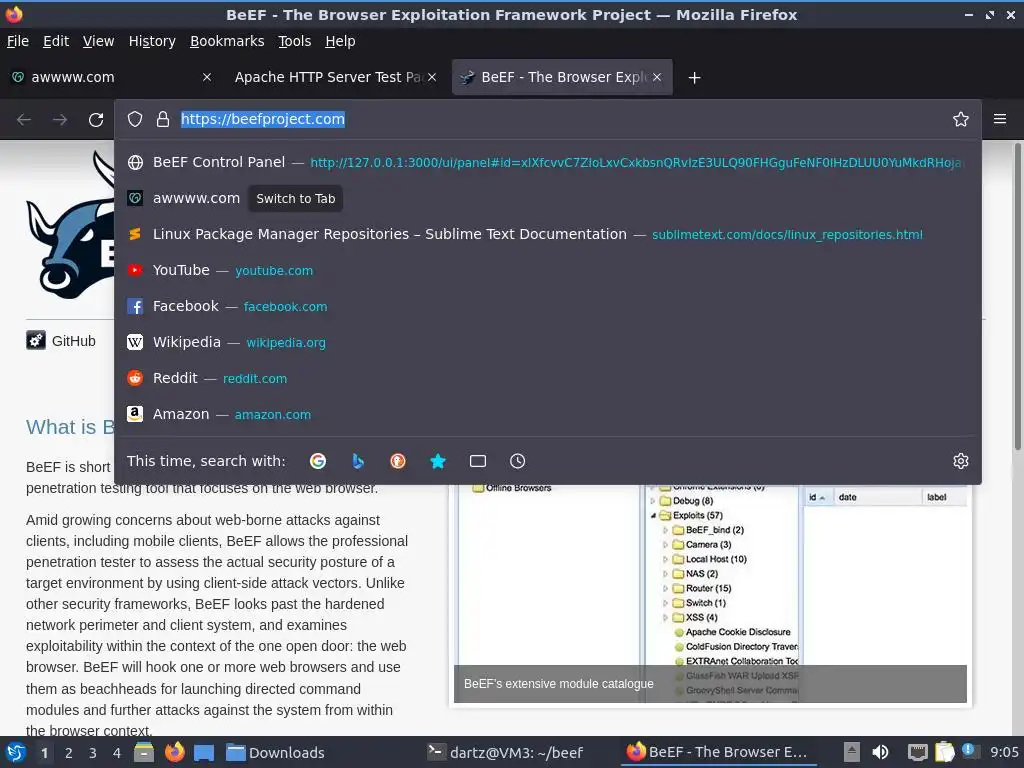Expand the Debug (8) folder in screenshot tree

point(653,501)
